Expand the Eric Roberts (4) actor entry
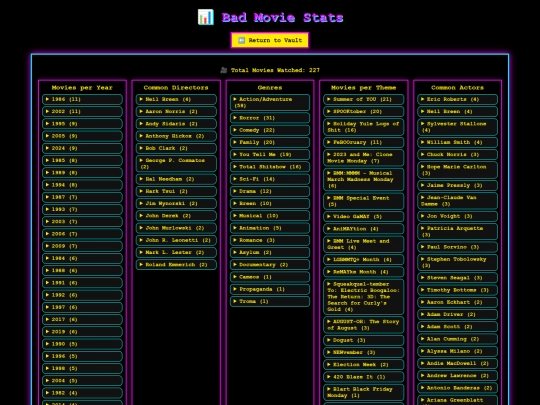The height and width of the screenshot is (405, 540). (457, 99)
